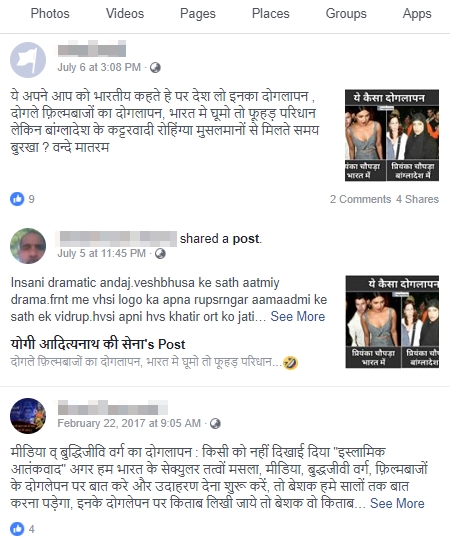Click the globe privacy icon beside July 6

(155, 67)
